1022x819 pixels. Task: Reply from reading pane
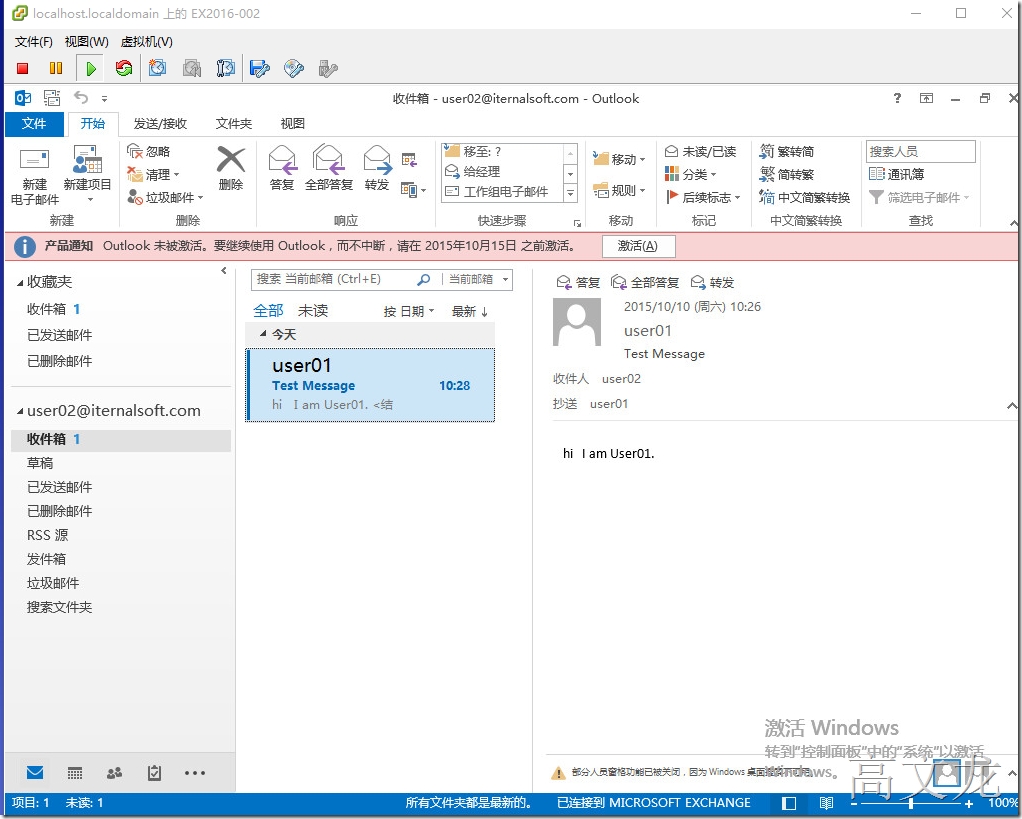[577, 282]
